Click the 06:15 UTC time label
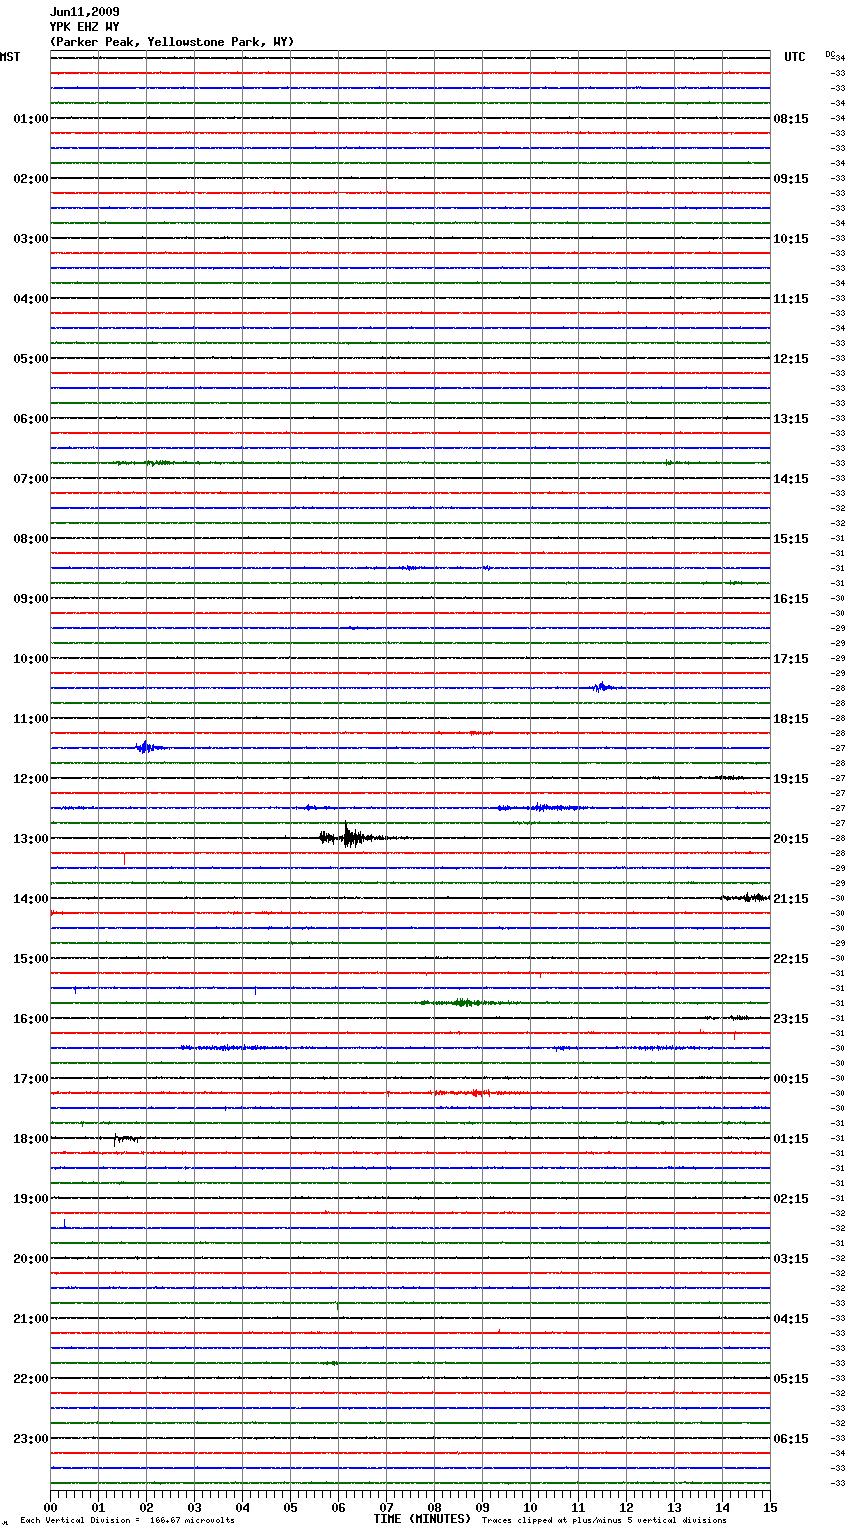850x1534 pixels. click(x=791, y=1439)
